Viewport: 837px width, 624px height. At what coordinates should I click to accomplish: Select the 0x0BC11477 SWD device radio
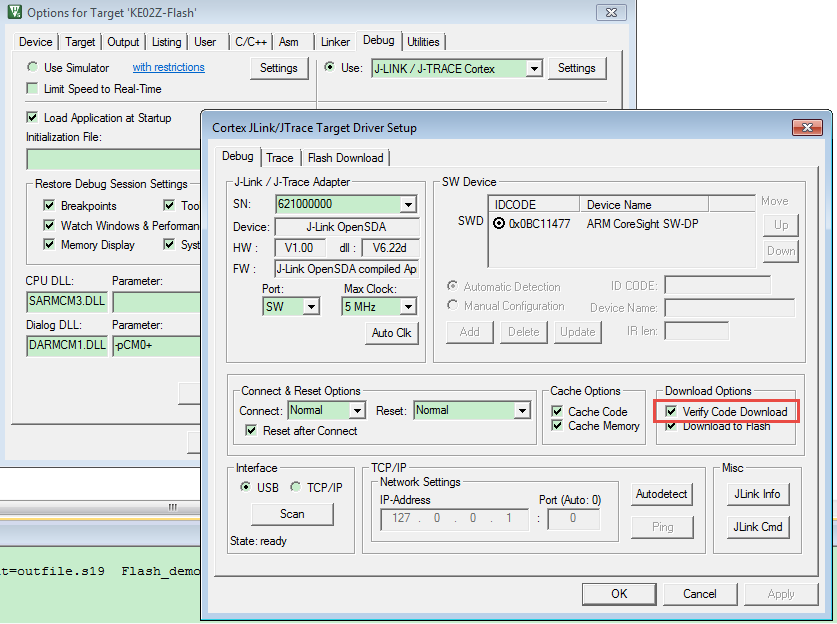pos(499,223)
